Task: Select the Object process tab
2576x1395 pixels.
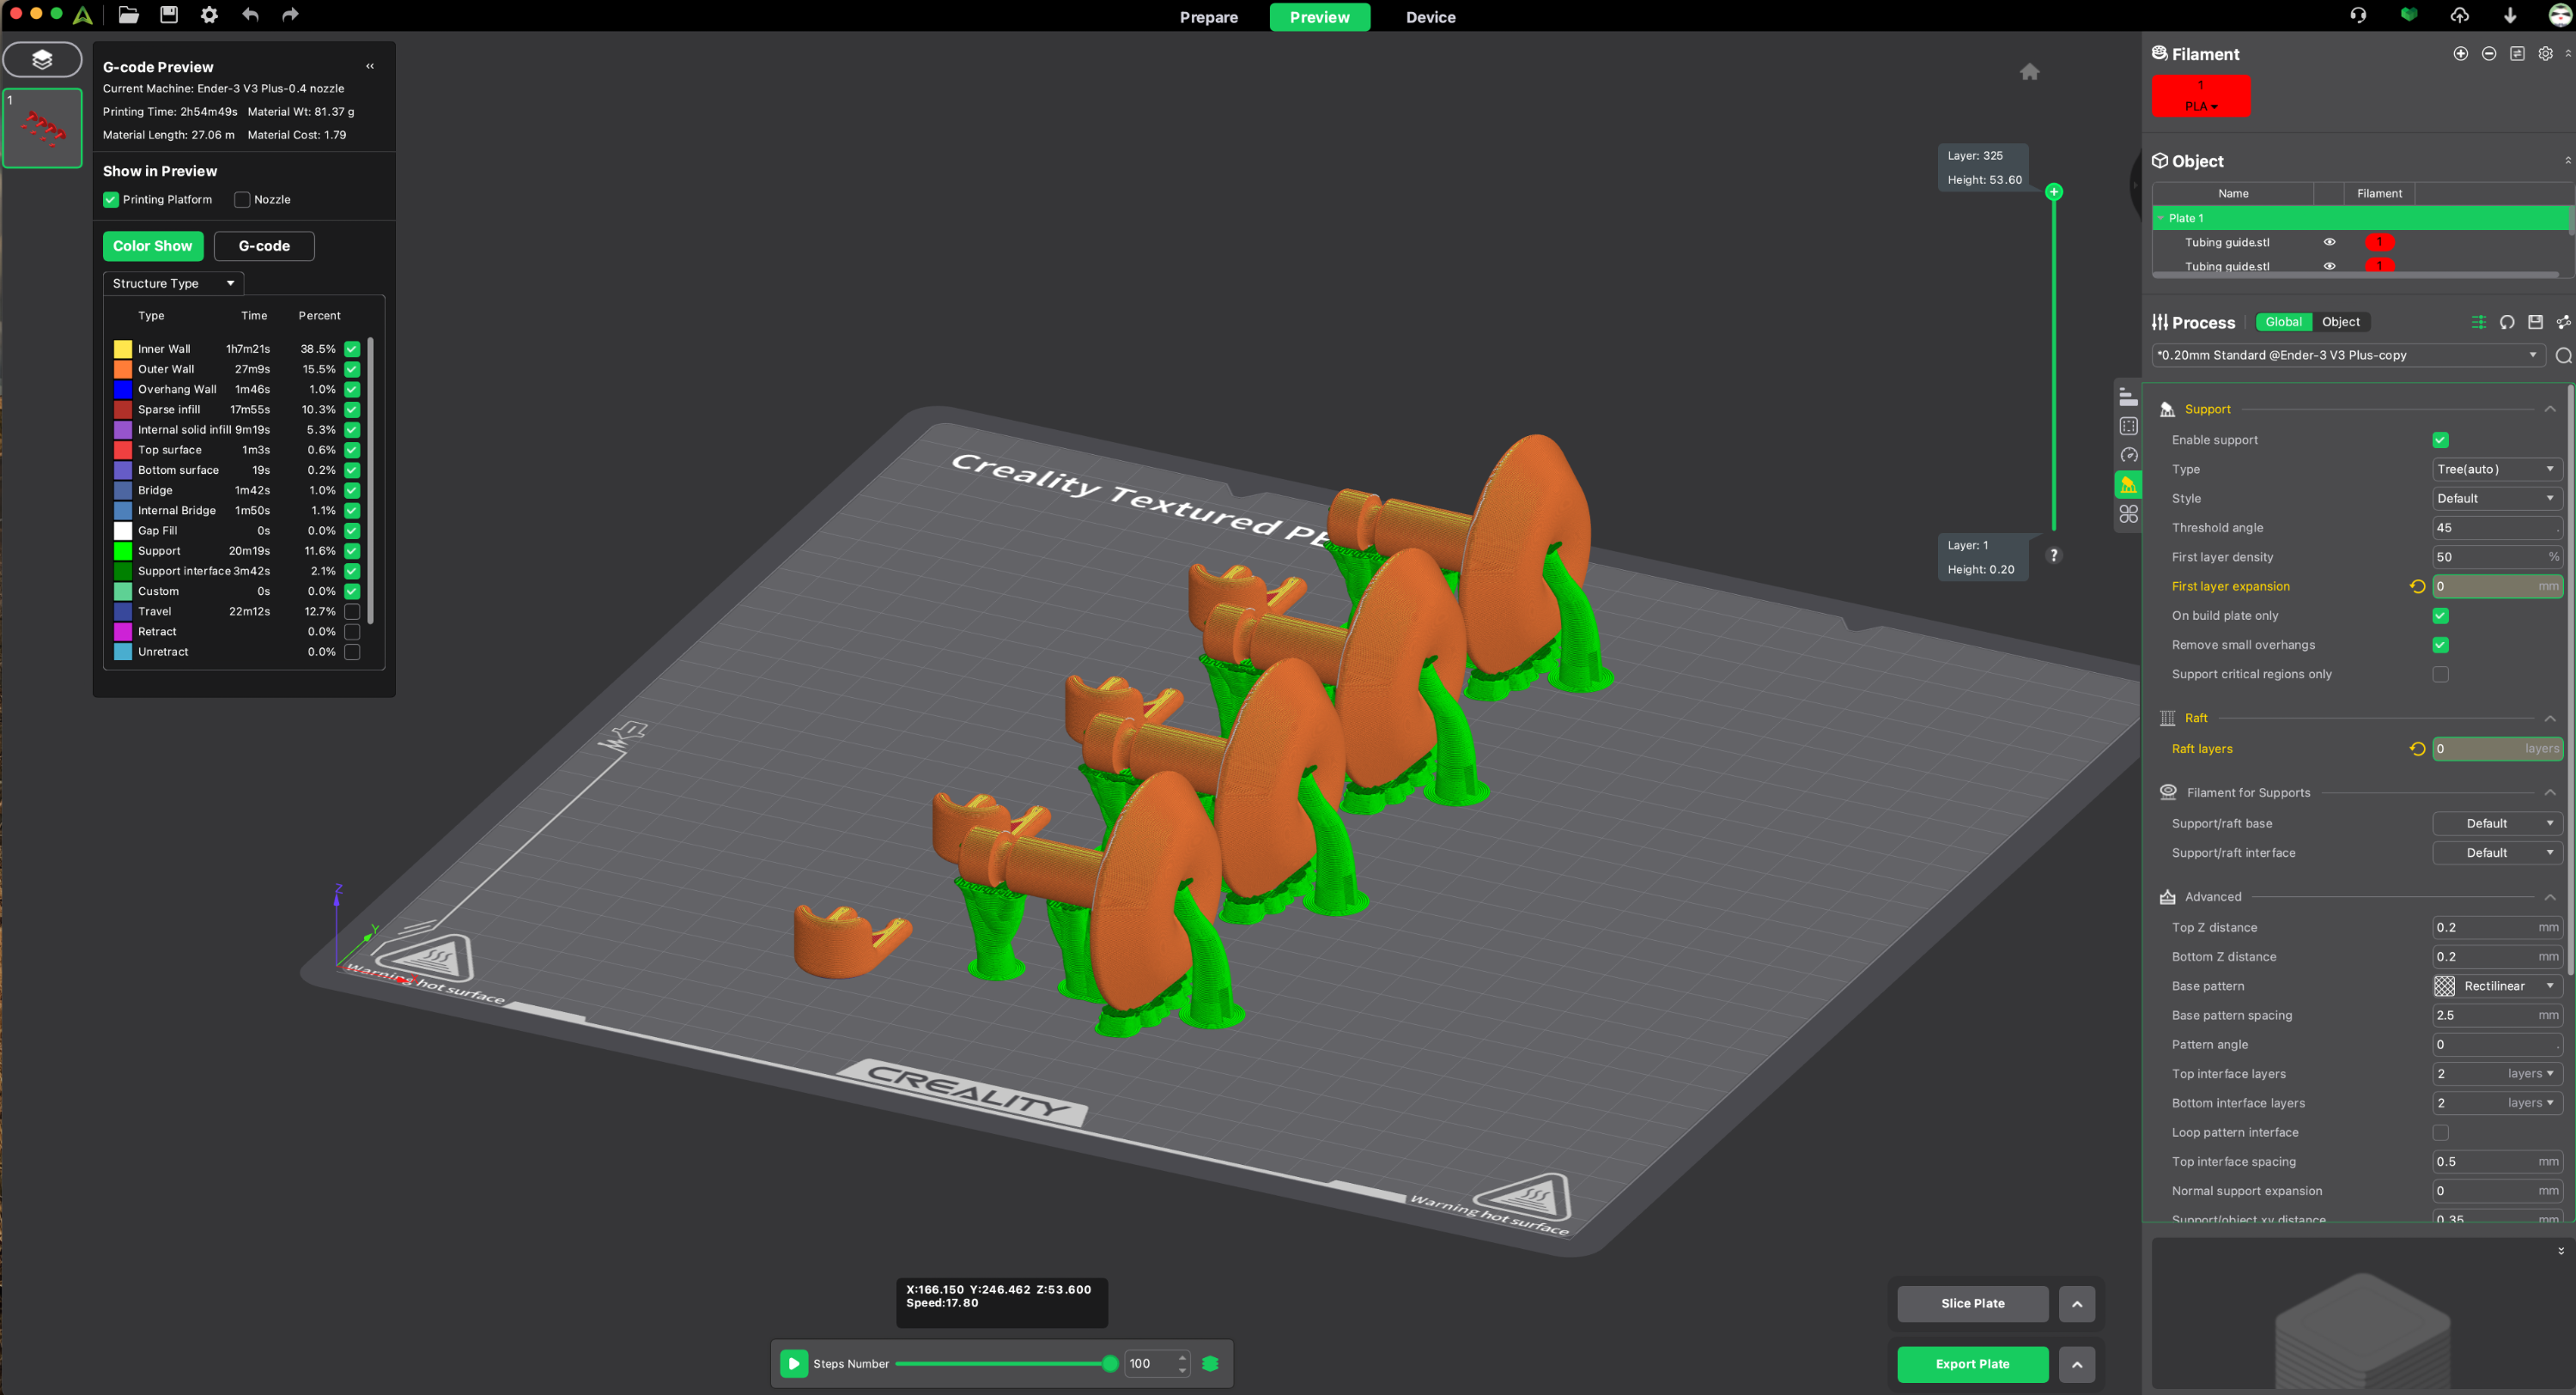Action: pos(2340,322)
